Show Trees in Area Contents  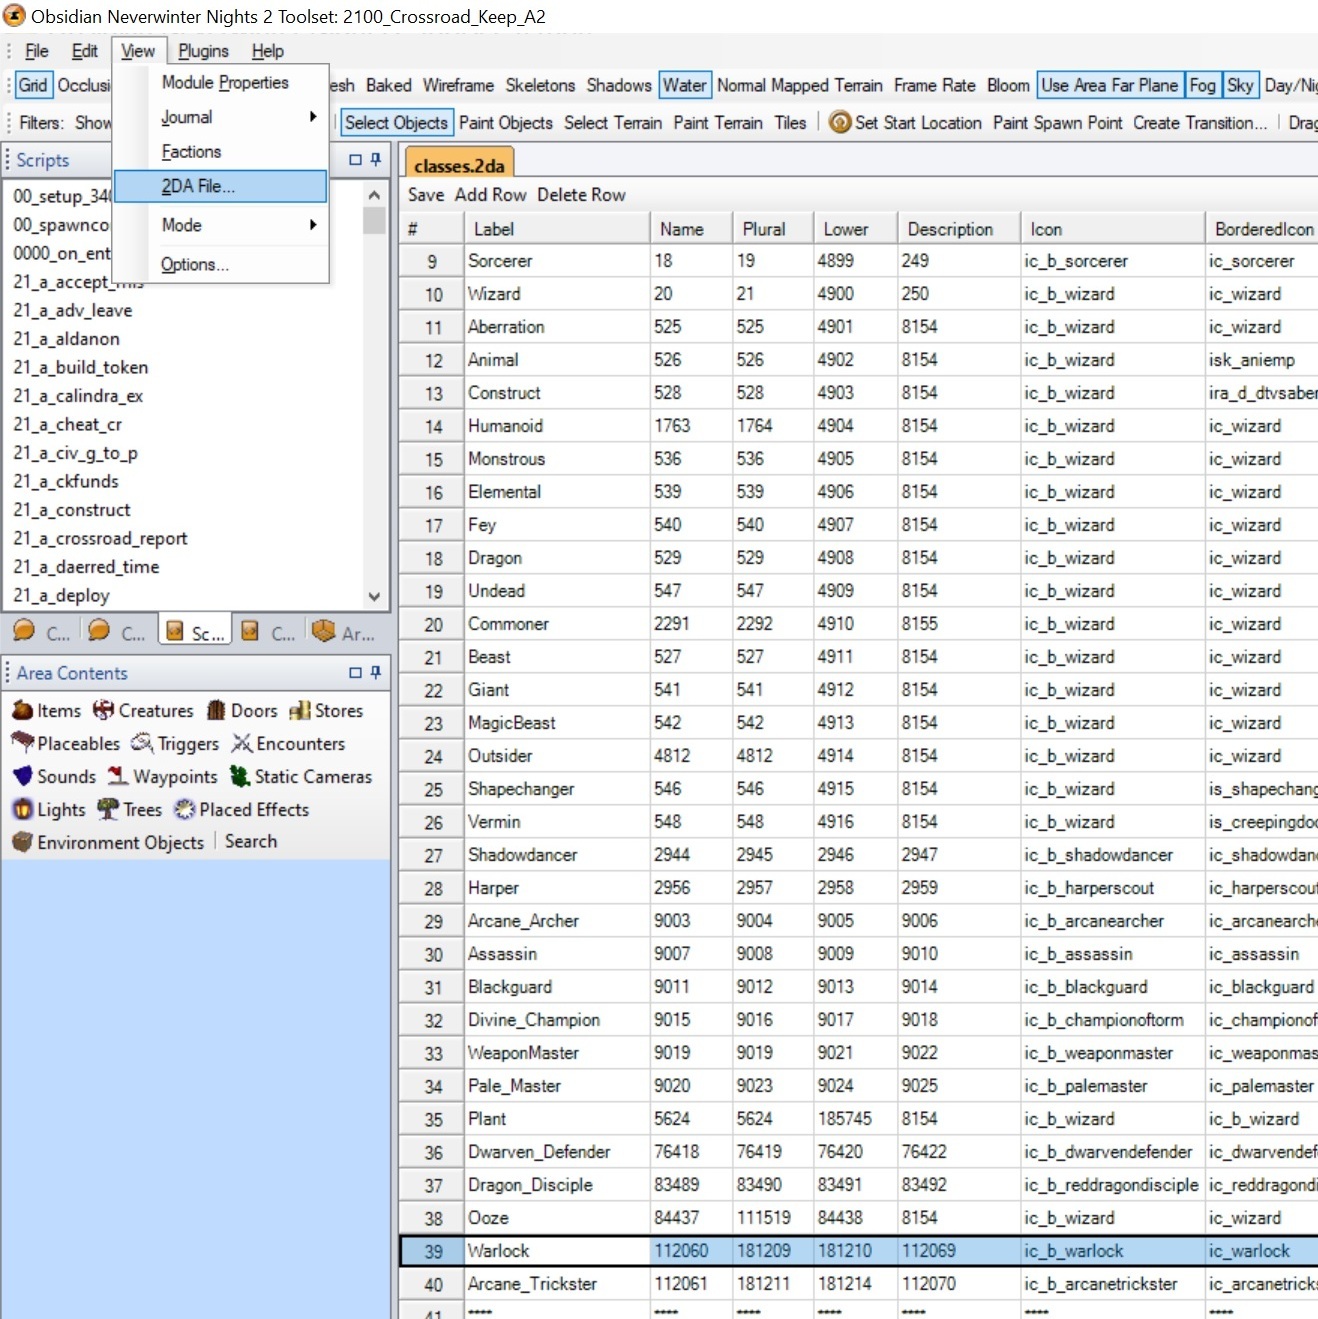[x=129, y=810]
